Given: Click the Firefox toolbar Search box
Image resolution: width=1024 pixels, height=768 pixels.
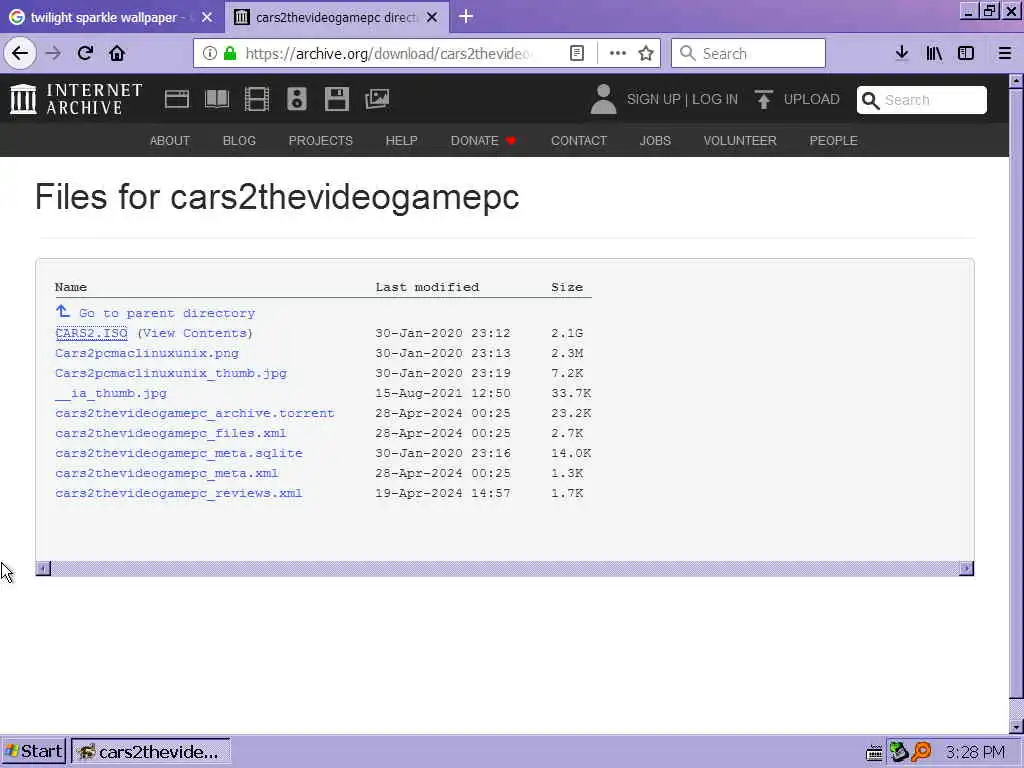Looking at the screenshot, I should tap(748, 53).
